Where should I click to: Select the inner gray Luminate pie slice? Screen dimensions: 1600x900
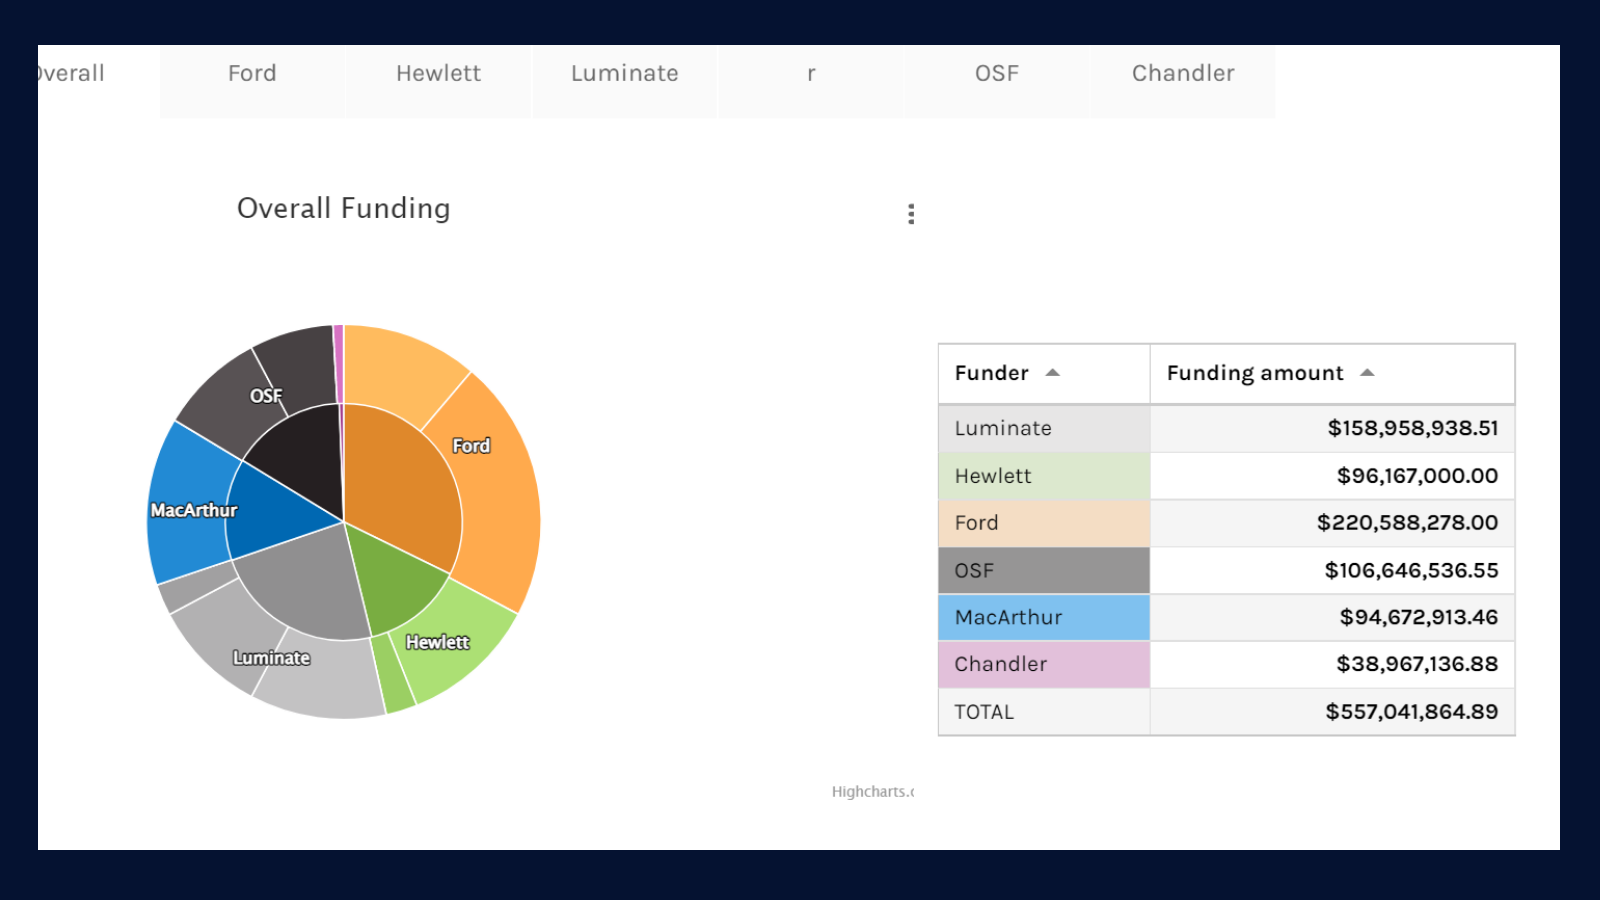tap(305, 585)
